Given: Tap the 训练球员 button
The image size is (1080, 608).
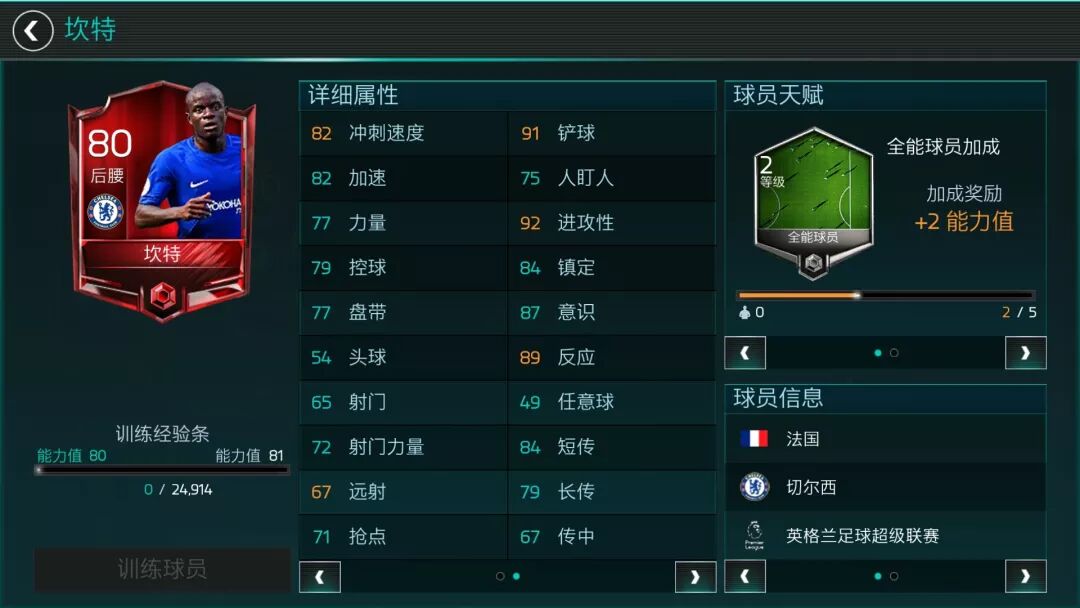Looking at the screenshot, I should (162, 569).
